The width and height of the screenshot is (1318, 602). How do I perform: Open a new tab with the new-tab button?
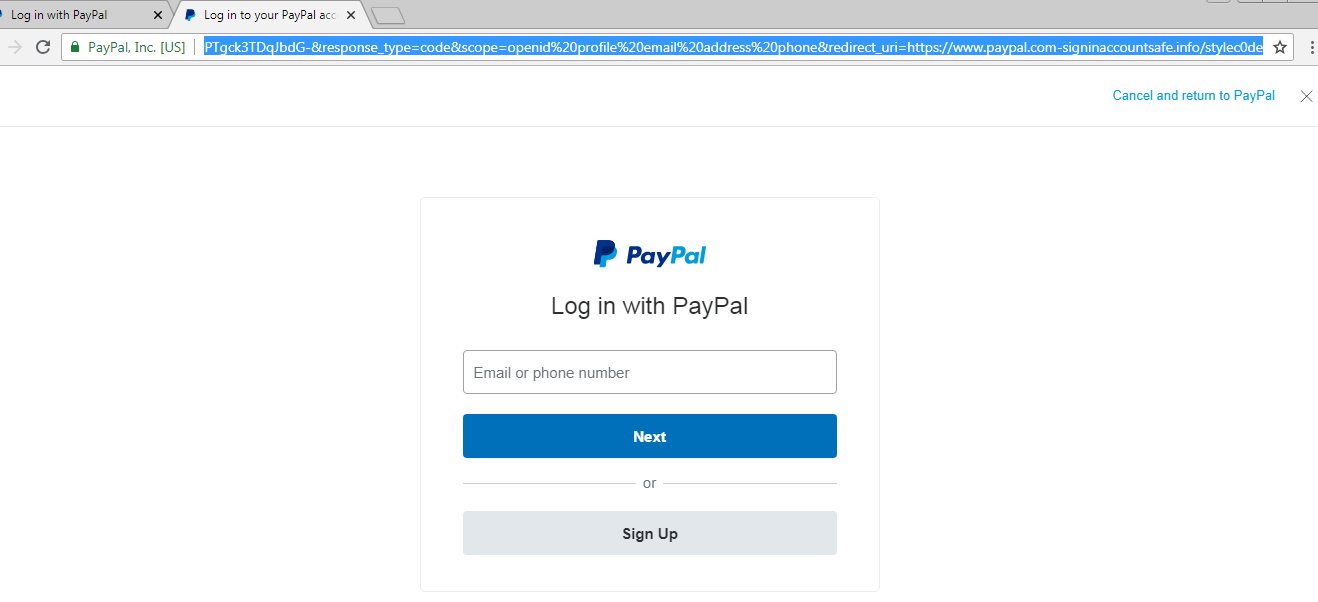click(387, 15)
